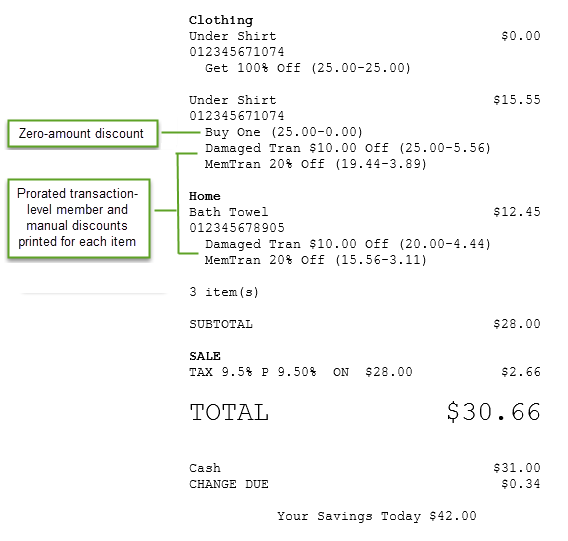Image resolution: width=568 pixels, height=541 pixels.
Task: Select the 3 item(s) count line
Action: coord(224,292)
